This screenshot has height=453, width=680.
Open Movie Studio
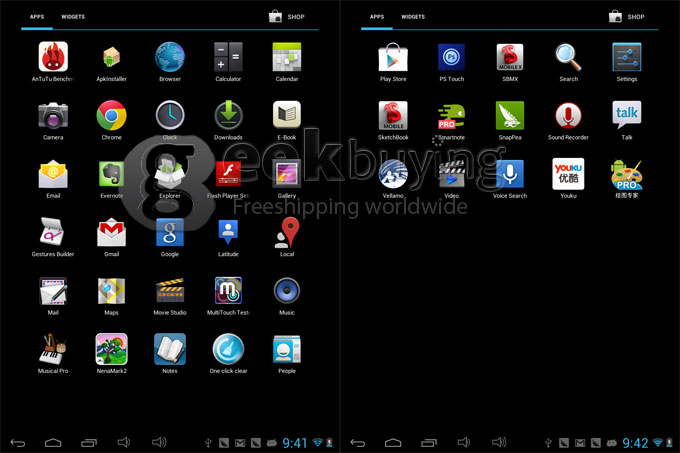tap(170, 291)
